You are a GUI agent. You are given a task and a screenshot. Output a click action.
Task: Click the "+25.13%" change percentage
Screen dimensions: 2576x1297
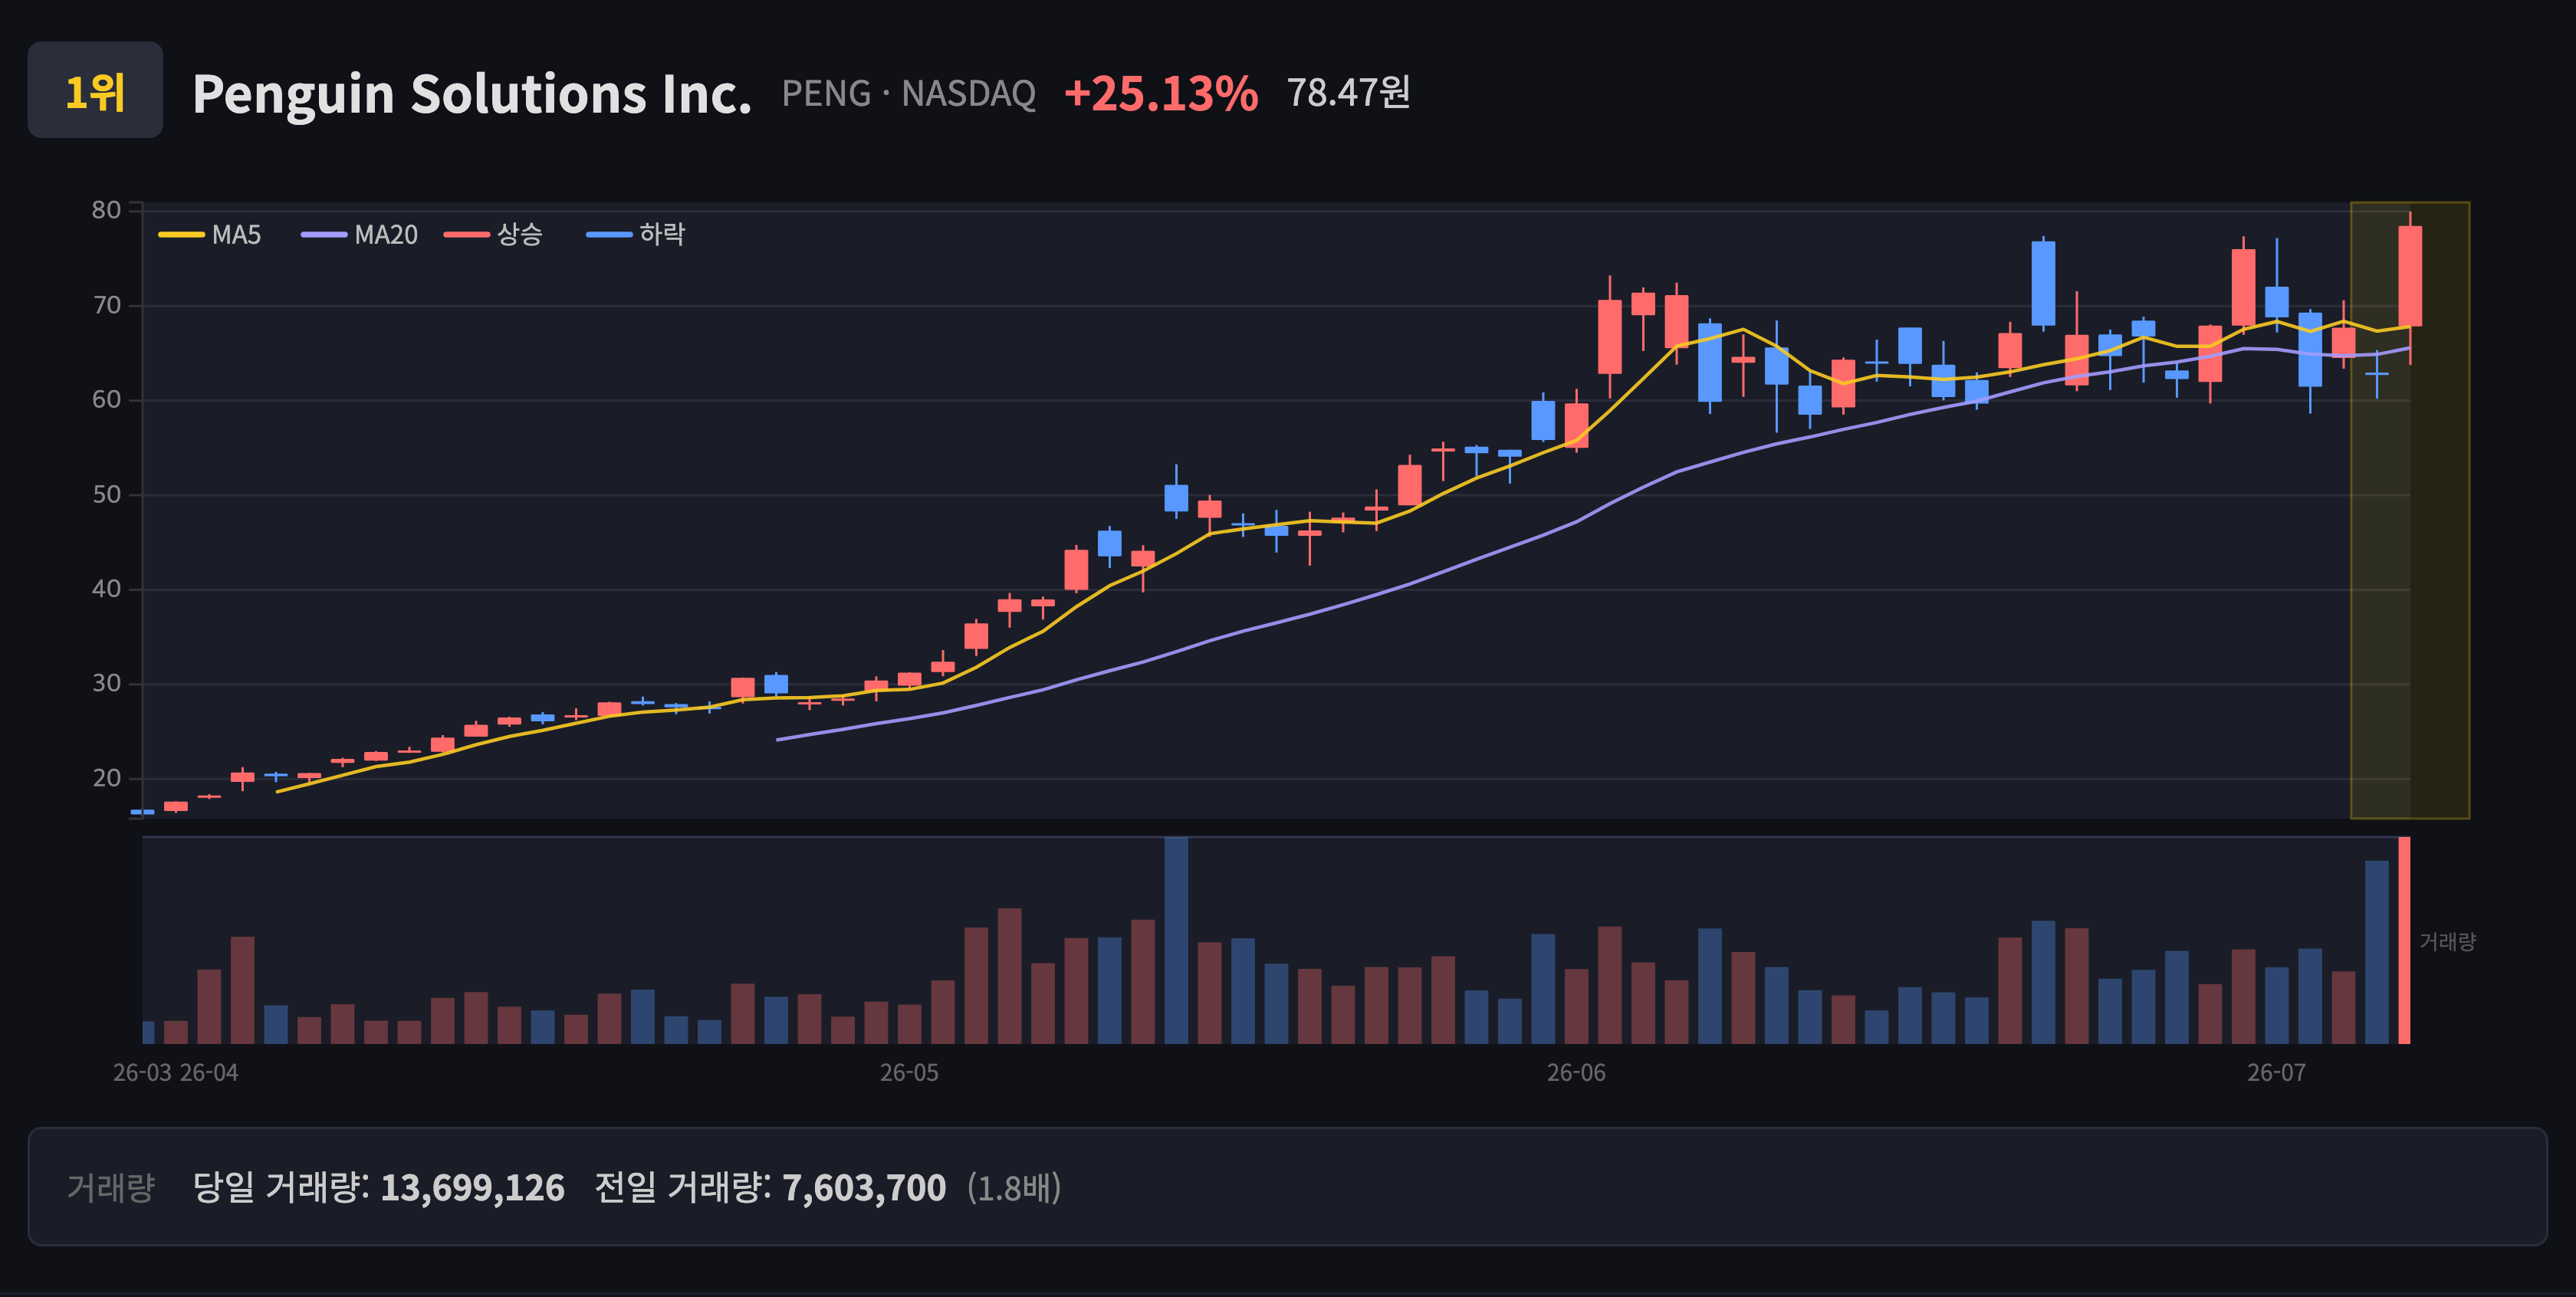(1160, 94)
